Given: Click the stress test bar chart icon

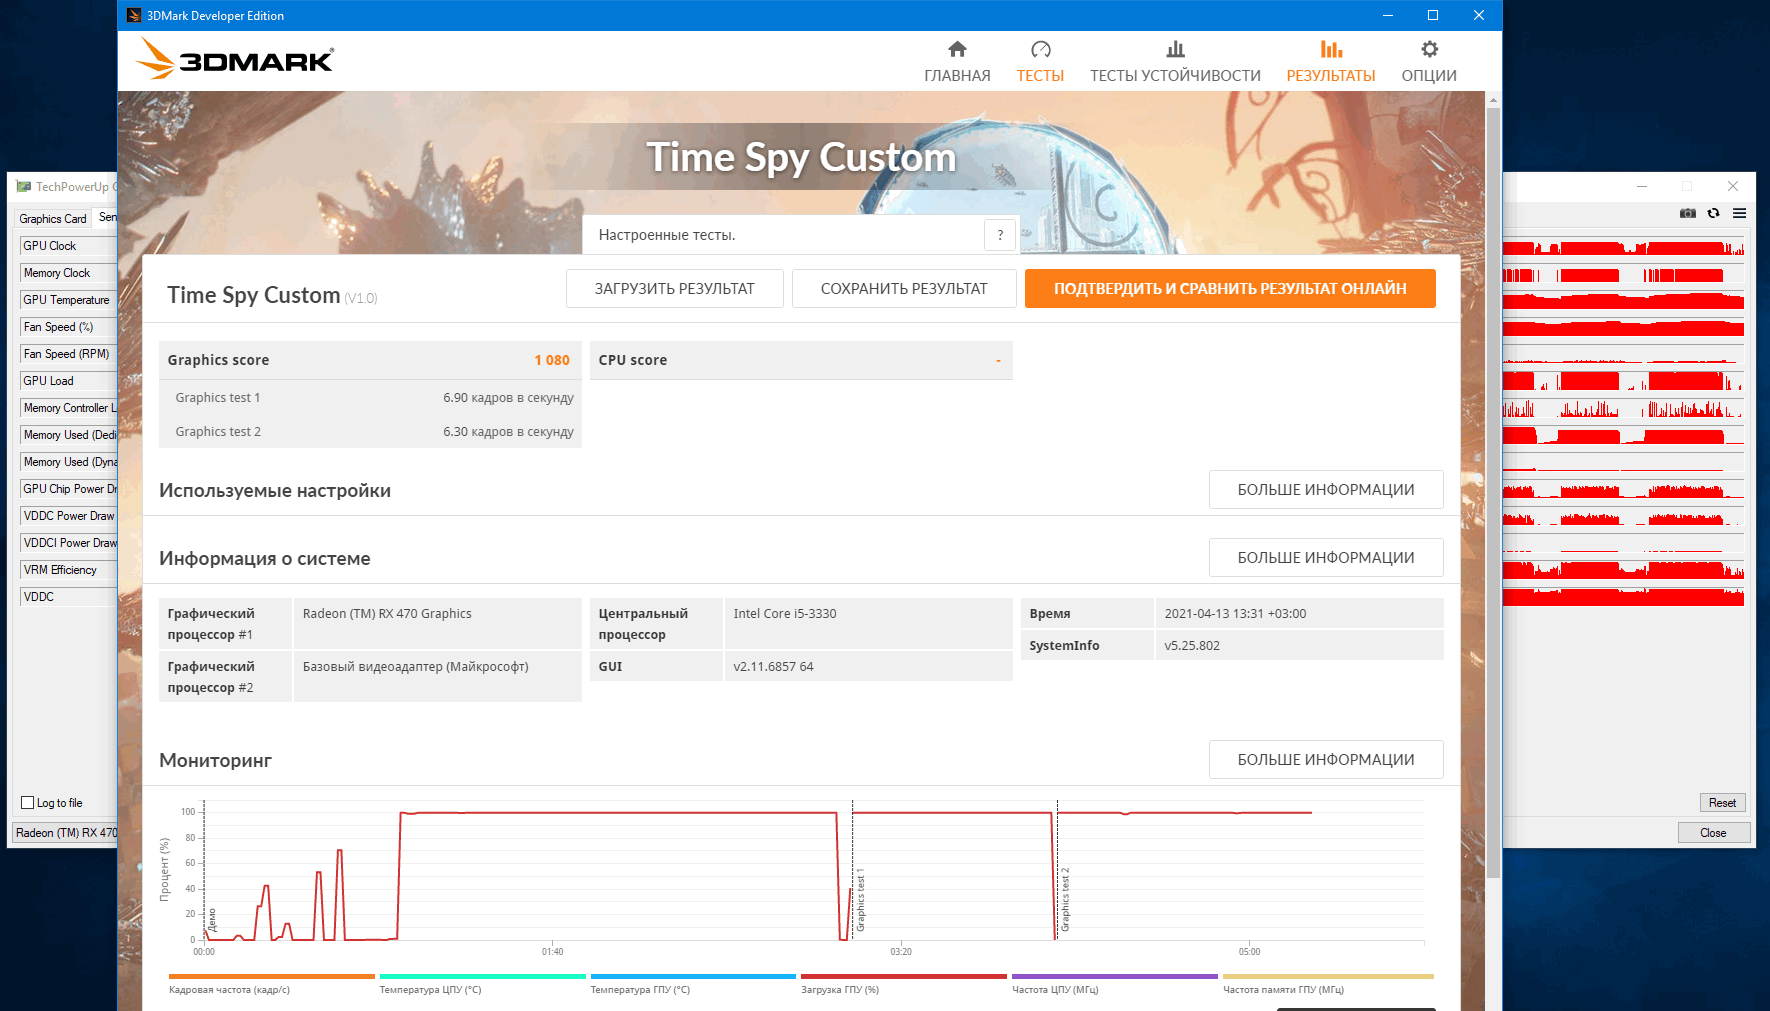Looking at the screenshot, I should point(1176,49).
